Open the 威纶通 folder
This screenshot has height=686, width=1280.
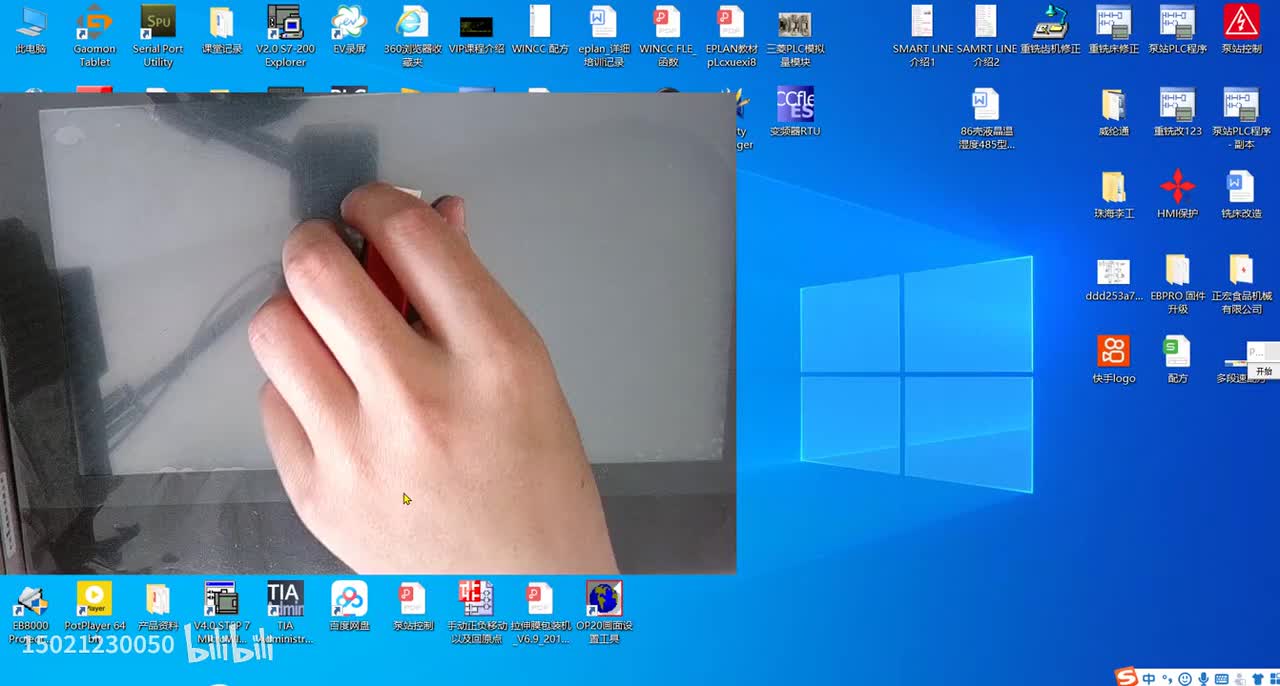click(x=1114, y=112)
